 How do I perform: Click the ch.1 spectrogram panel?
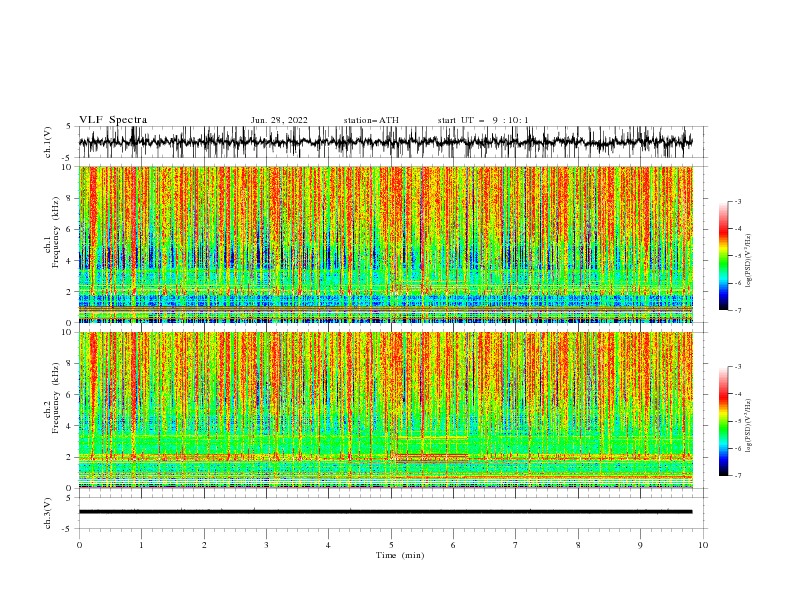point(386,244)
